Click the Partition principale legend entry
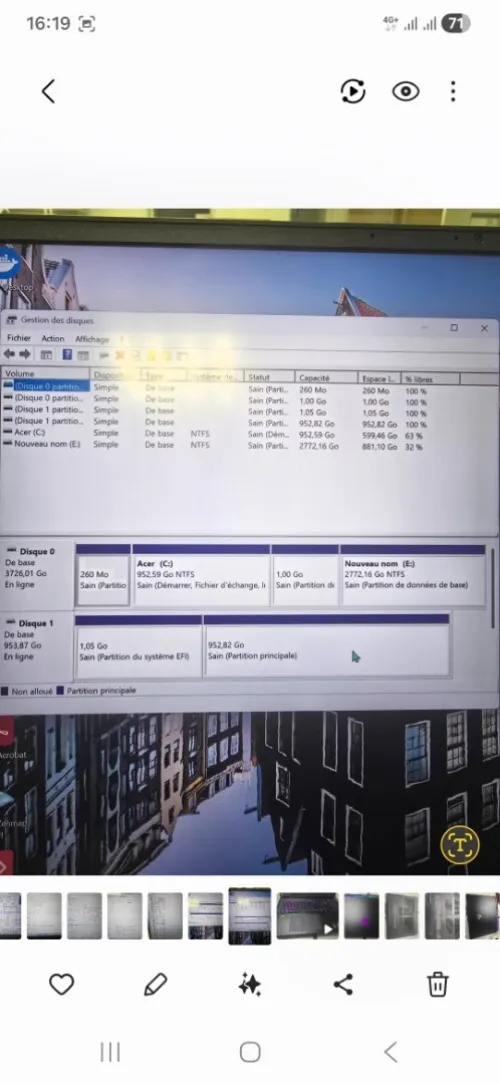 [x=96, y=691]
